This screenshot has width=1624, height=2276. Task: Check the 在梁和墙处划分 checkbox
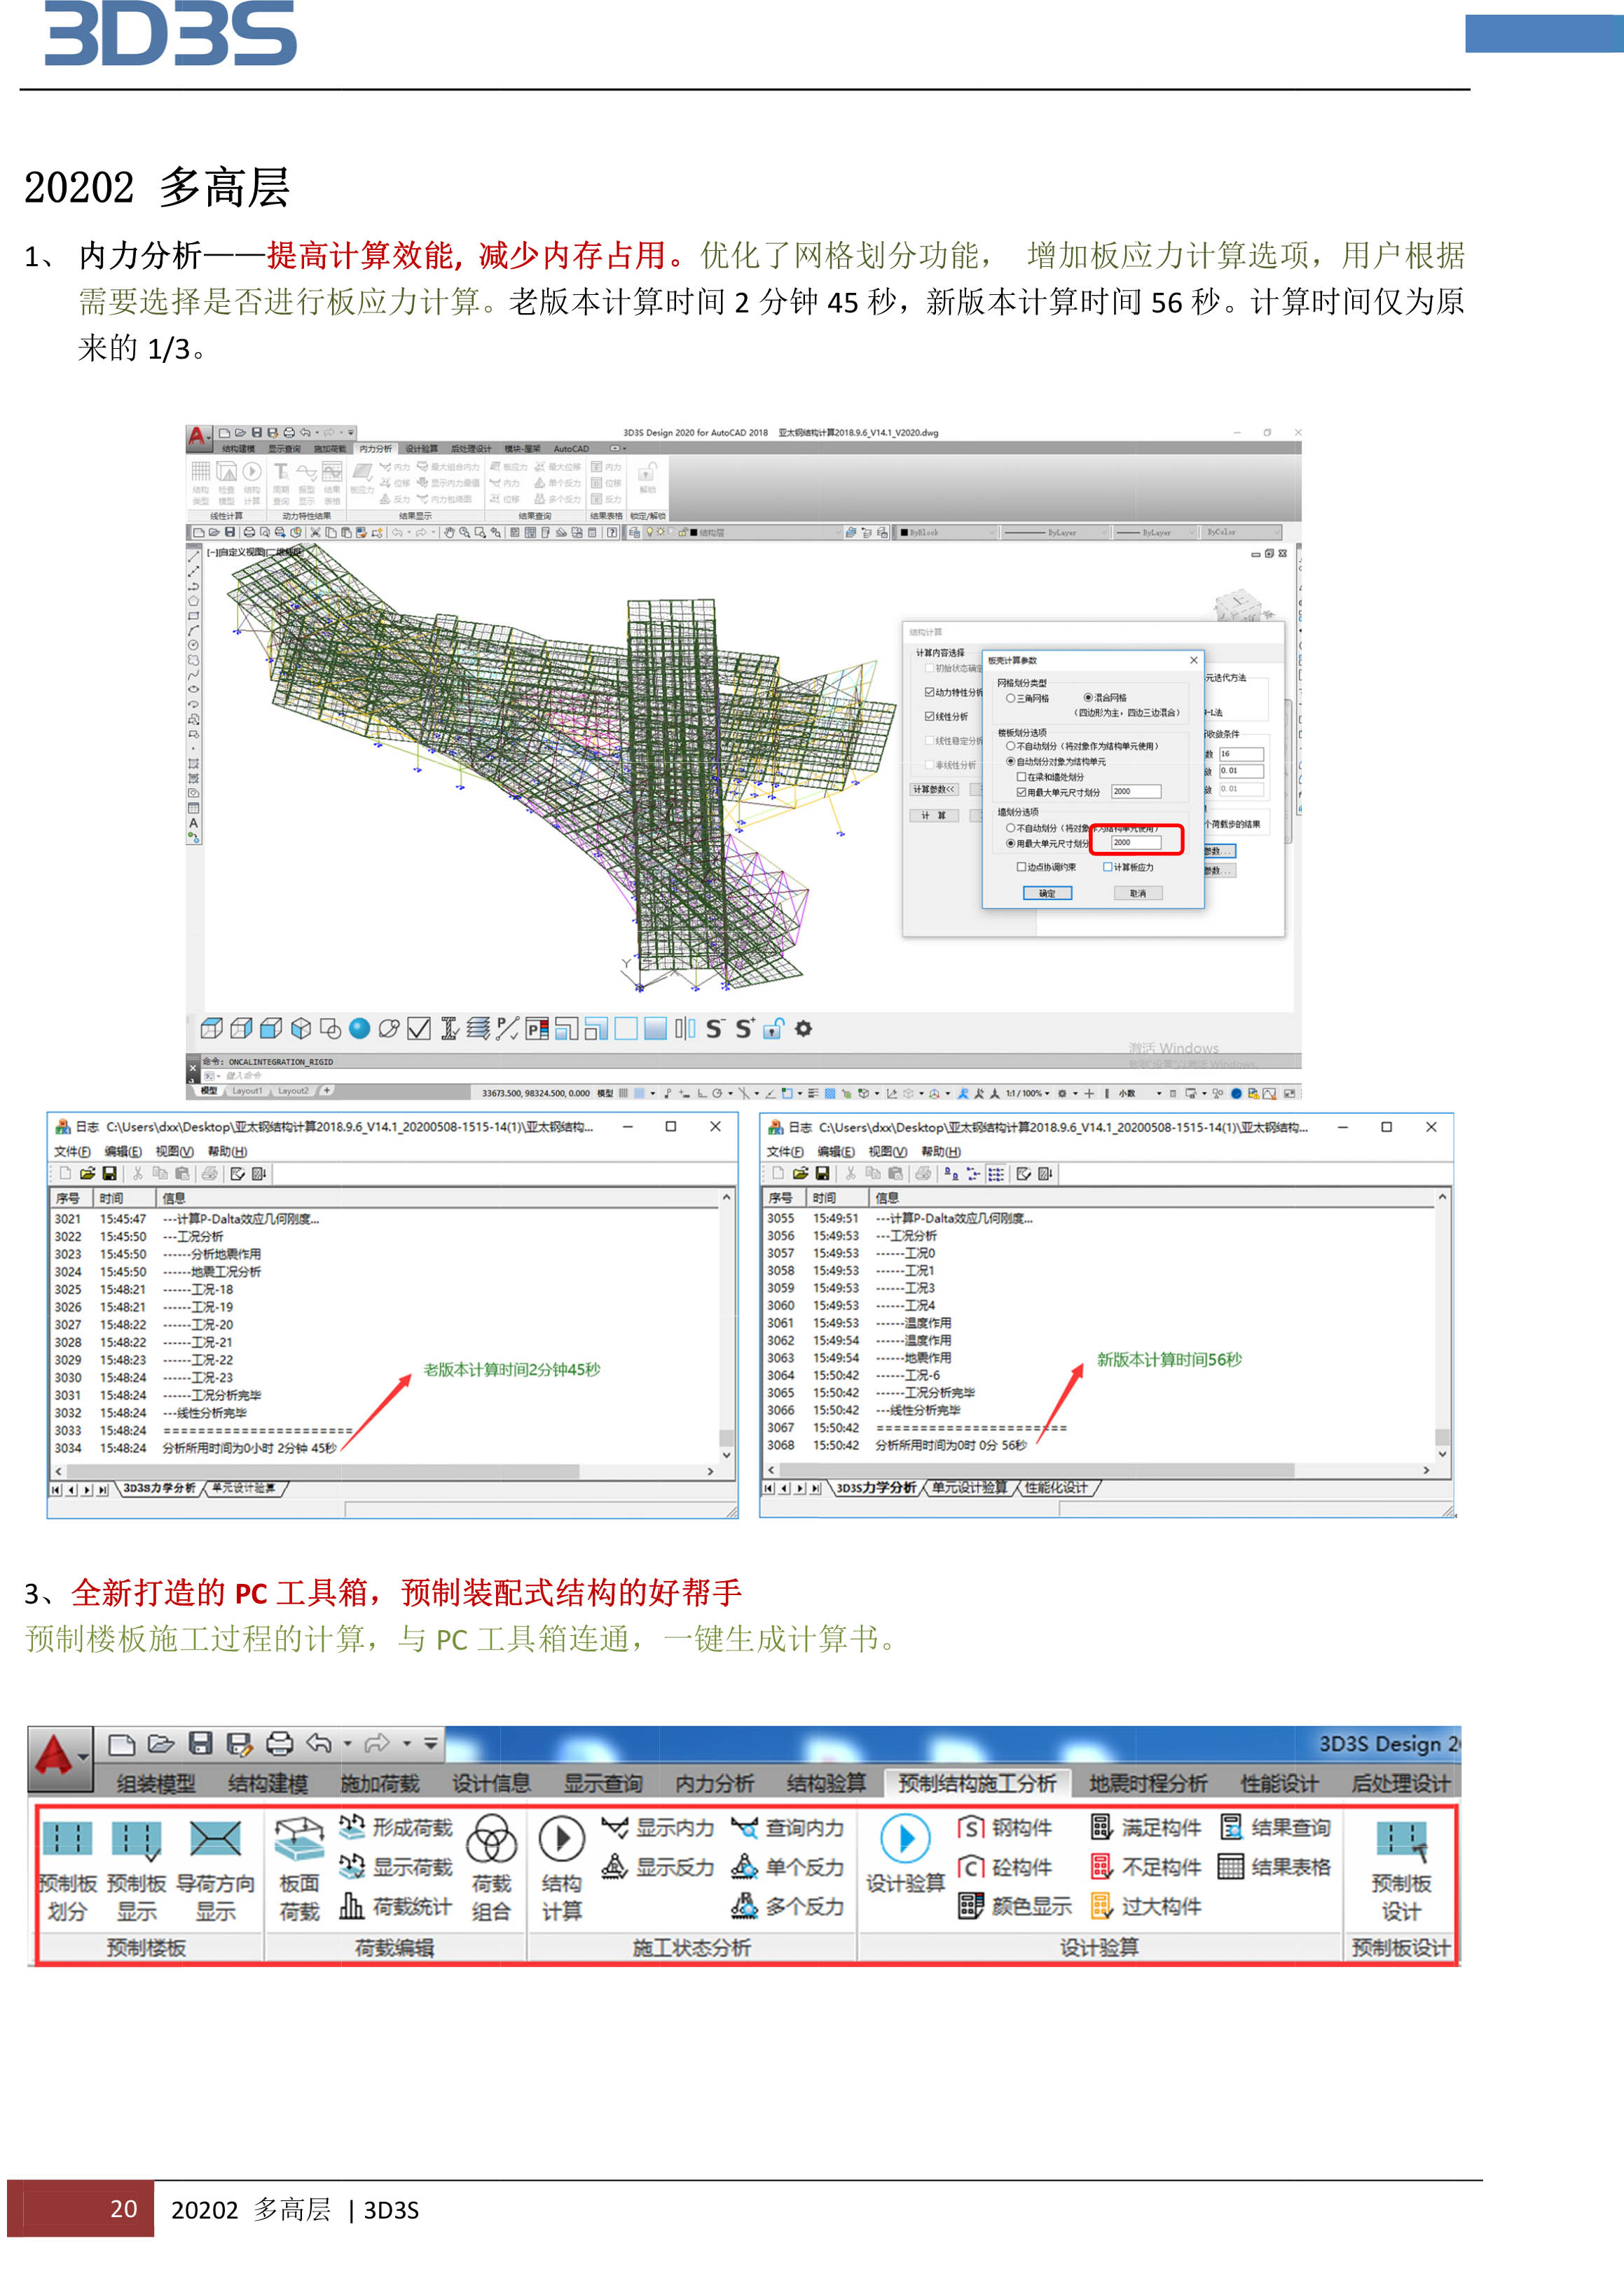[x=1021, y=777]
